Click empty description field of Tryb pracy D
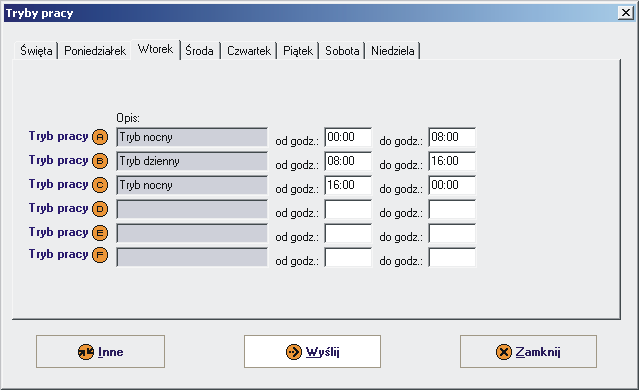 tap(192, 209)
